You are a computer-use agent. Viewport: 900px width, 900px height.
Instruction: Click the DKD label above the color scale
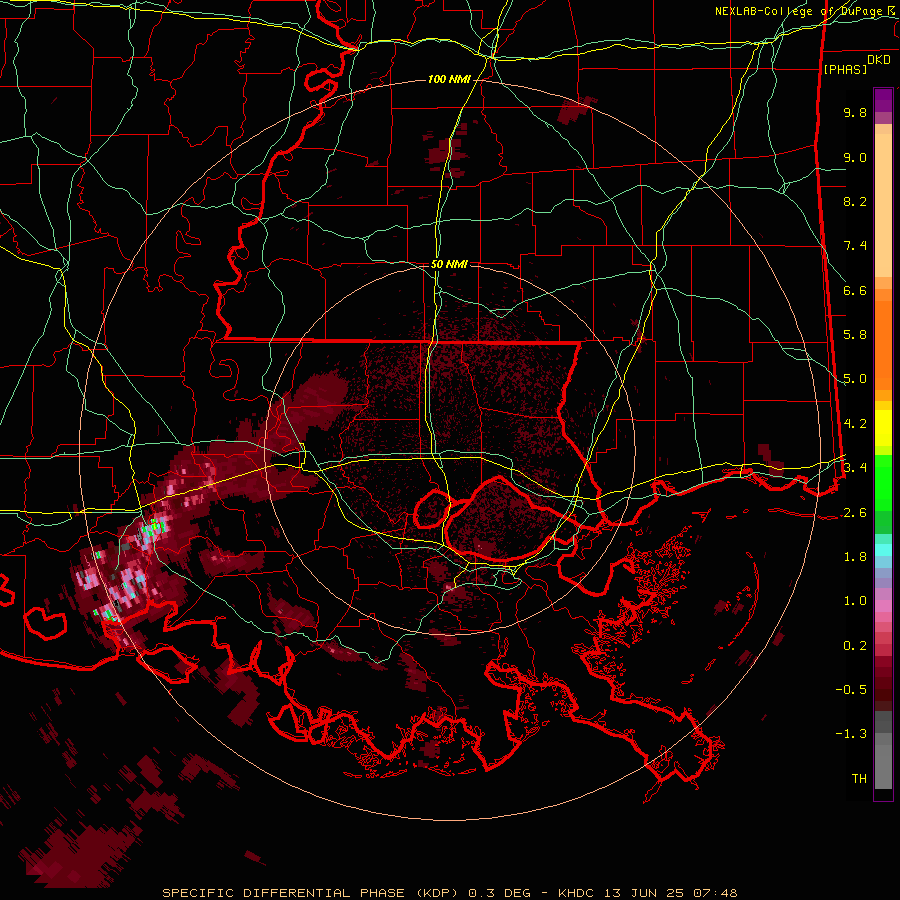click(x=879, y=60)
